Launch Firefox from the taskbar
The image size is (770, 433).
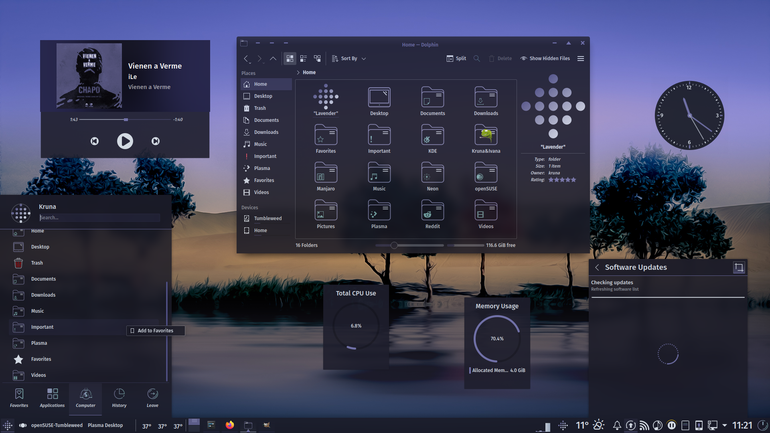coord(230,425)
